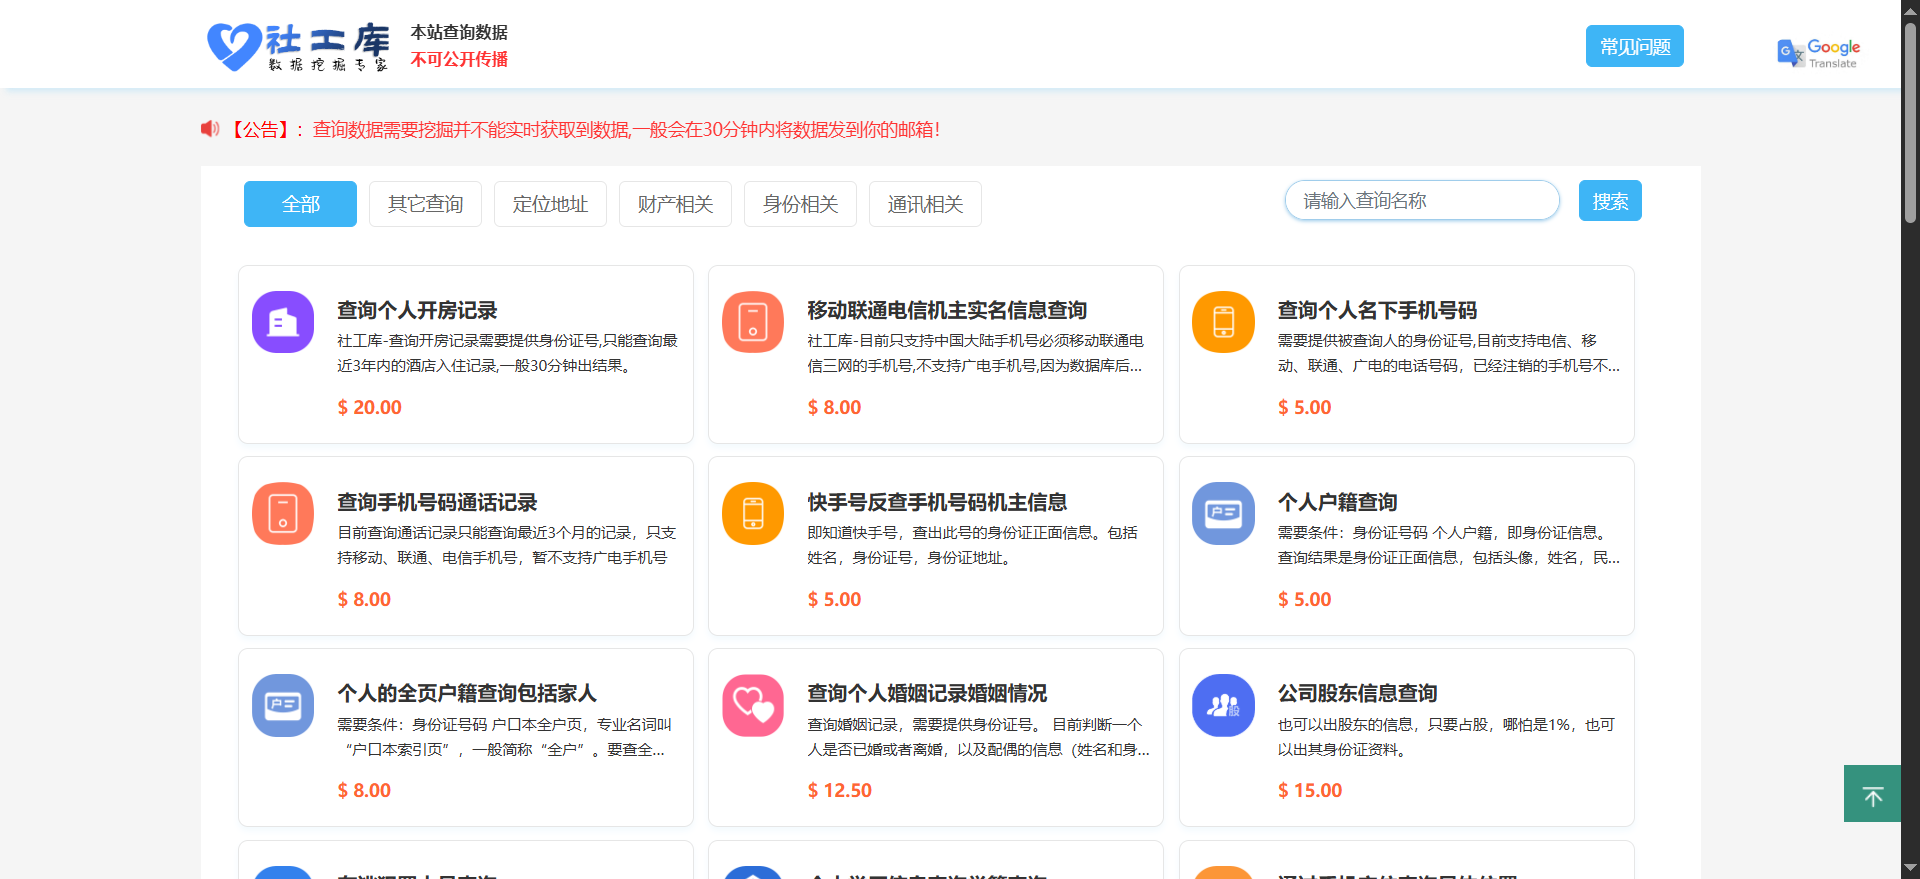The height and width of the screenshot is (879, 1920).
Task: Select the 全部 category tab
Action: coord(300,204)
